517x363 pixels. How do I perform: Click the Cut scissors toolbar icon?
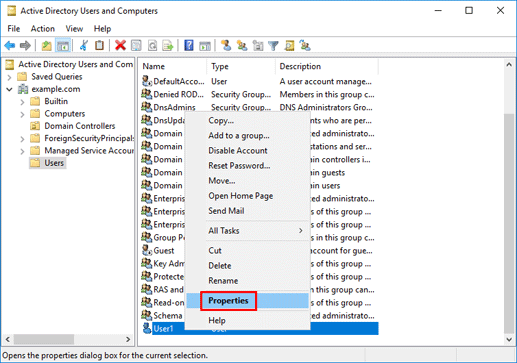click(84, 45)
